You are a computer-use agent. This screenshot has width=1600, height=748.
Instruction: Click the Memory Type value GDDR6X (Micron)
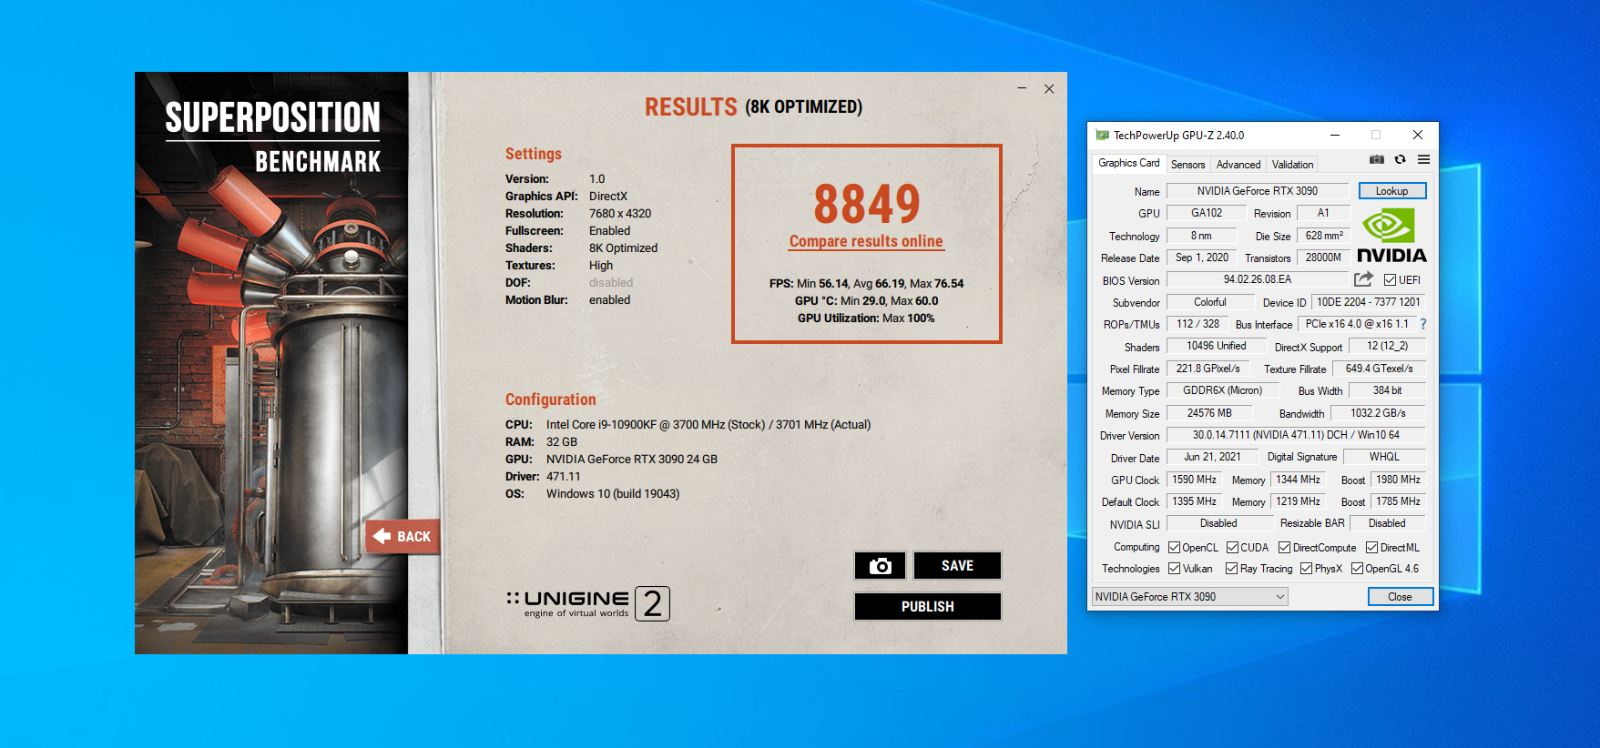[x=1222, y=391]
